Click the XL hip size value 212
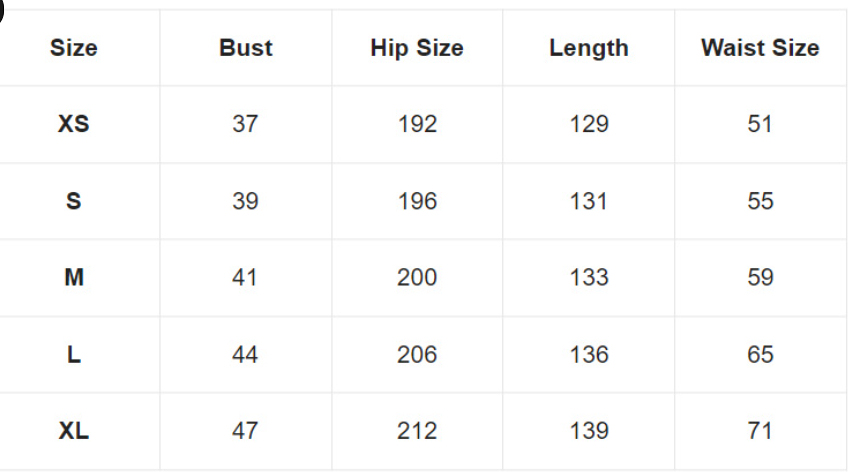 417,431
